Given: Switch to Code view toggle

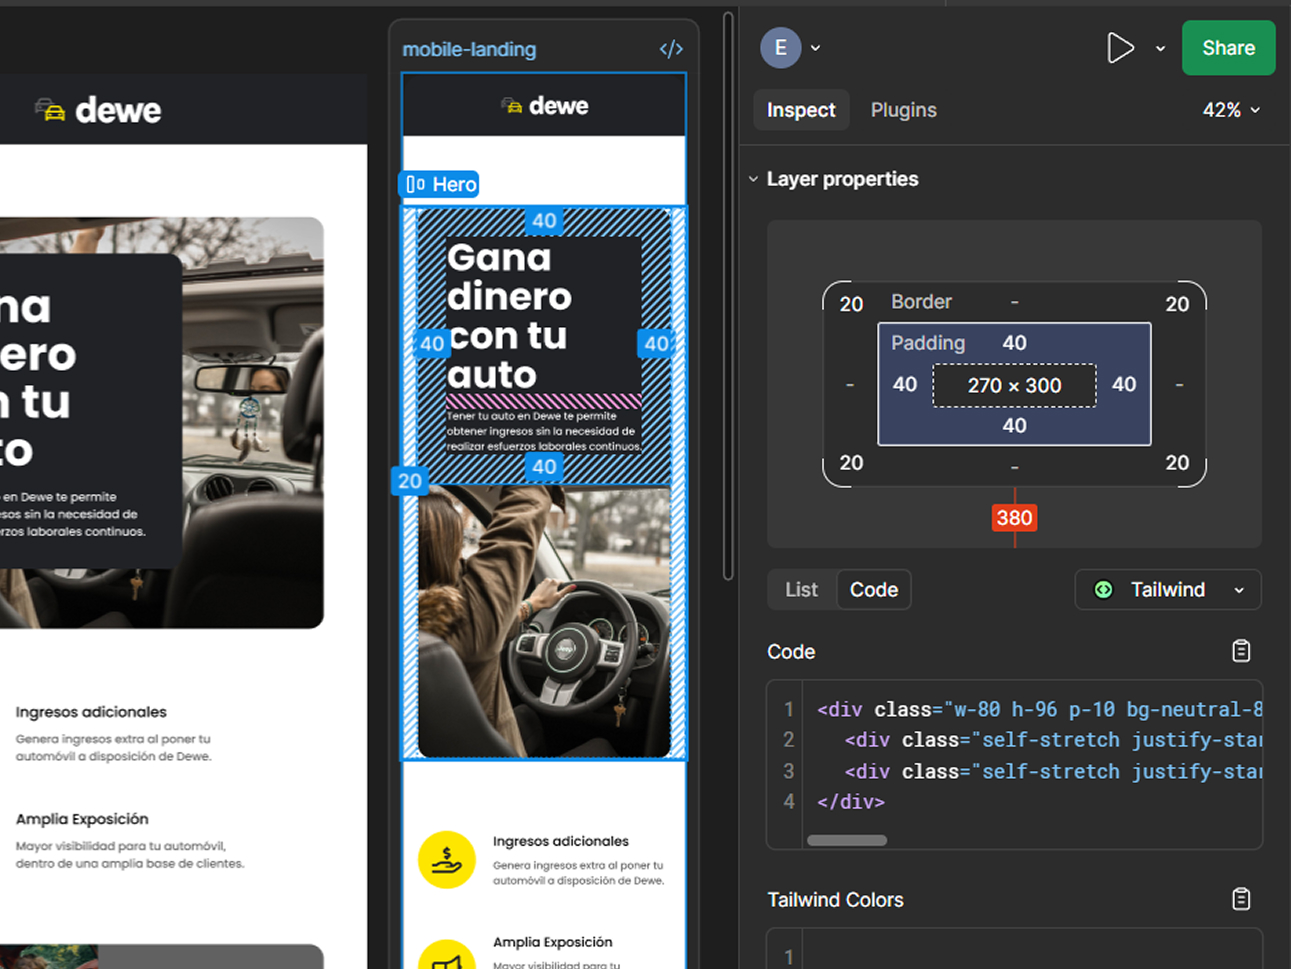Looking at the screenshot, I should pos(873,590).
